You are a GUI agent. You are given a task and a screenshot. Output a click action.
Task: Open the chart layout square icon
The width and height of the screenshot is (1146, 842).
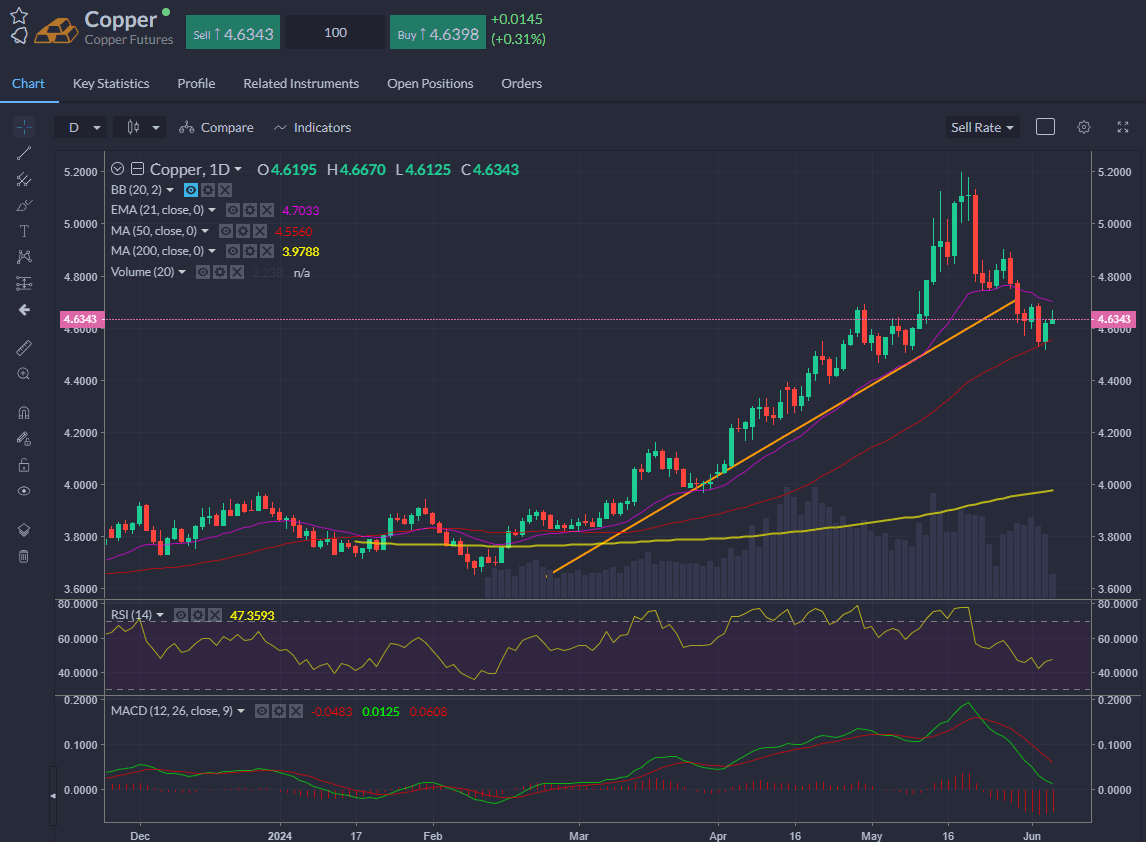[x=1045, y=127]
